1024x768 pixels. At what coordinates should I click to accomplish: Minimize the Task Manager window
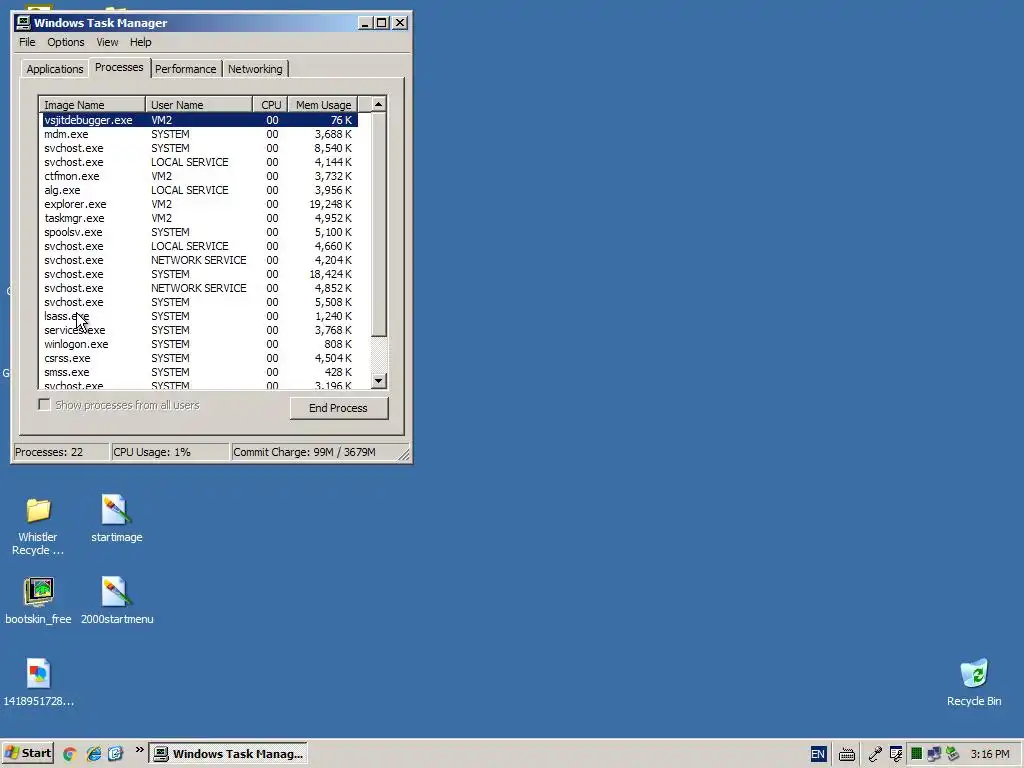click(x=365, y=23)
